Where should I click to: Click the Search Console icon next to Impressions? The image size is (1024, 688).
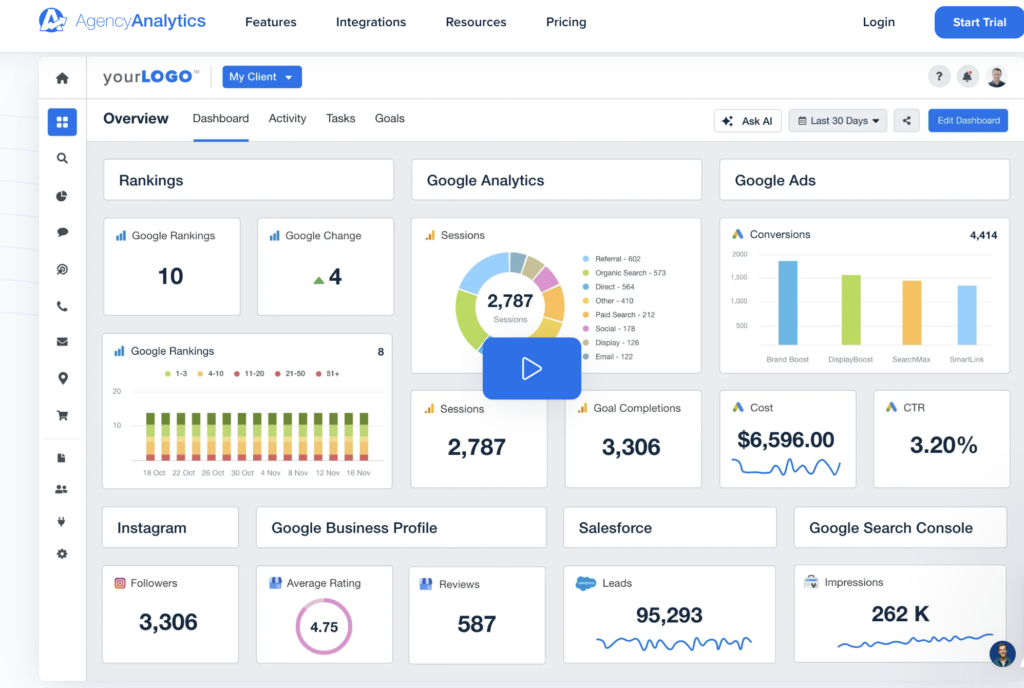coord(811,582)
